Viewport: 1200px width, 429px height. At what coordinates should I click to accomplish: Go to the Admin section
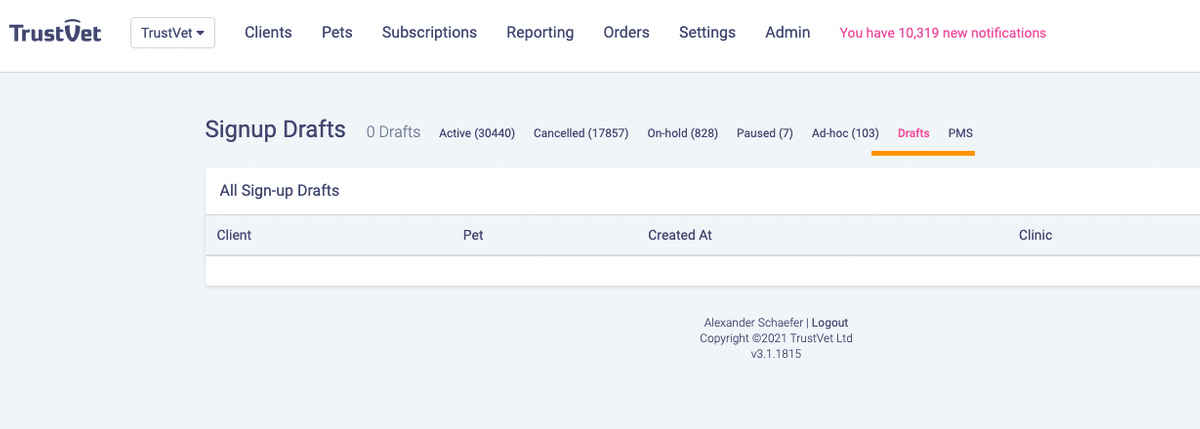click(x=788, y=32)
